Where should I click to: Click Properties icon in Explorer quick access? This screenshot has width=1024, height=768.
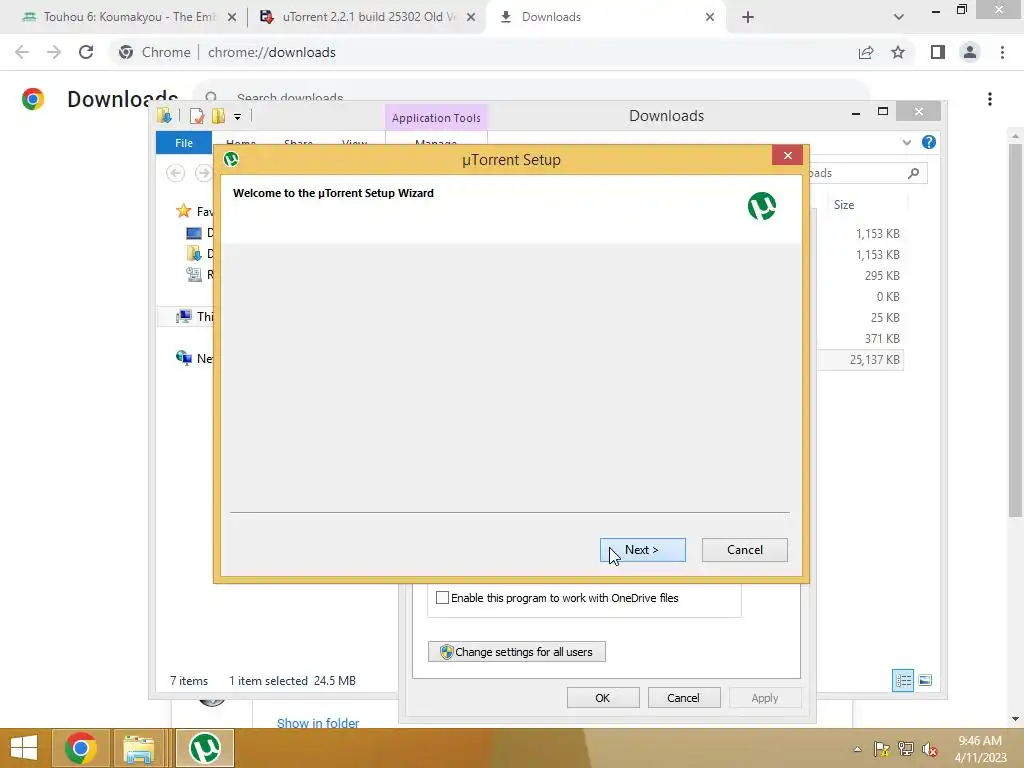(197, 116)
